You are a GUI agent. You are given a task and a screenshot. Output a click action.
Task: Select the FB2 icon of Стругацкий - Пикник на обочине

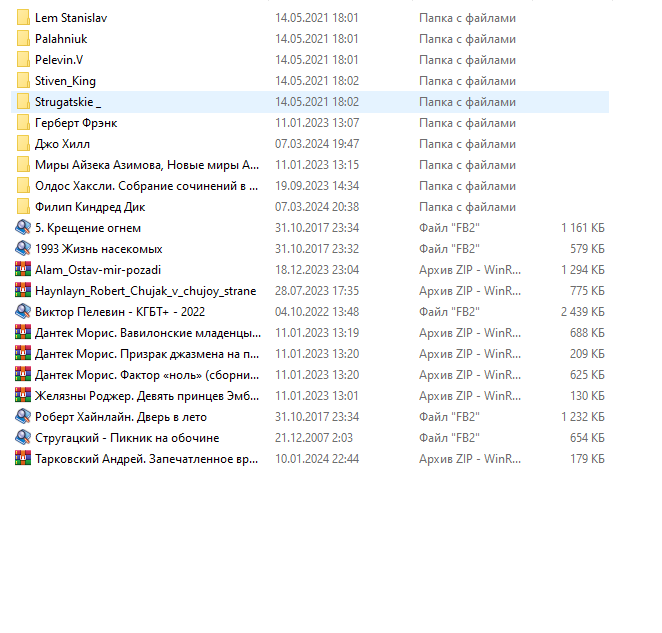click(x=23, y=438)
